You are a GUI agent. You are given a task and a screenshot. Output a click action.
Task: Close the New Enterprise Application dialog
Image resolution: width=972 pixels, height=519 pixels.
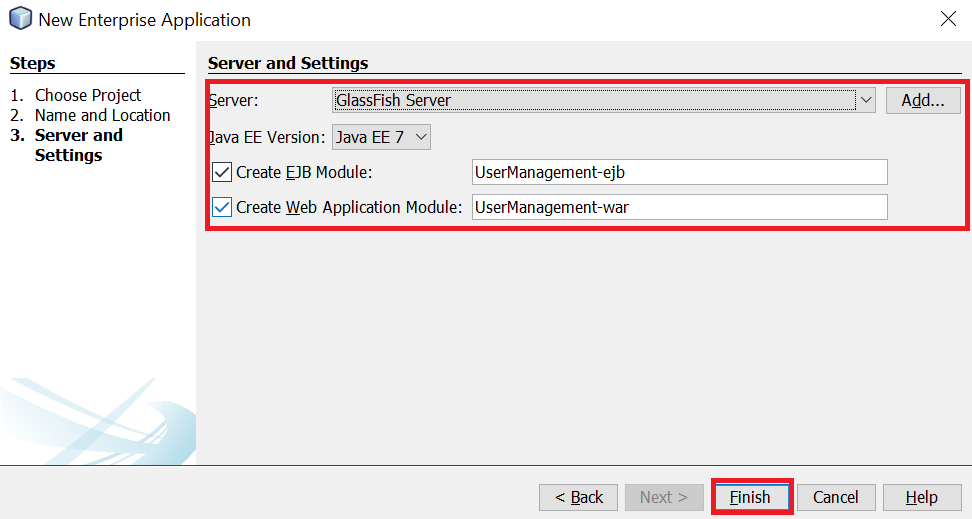948,19
